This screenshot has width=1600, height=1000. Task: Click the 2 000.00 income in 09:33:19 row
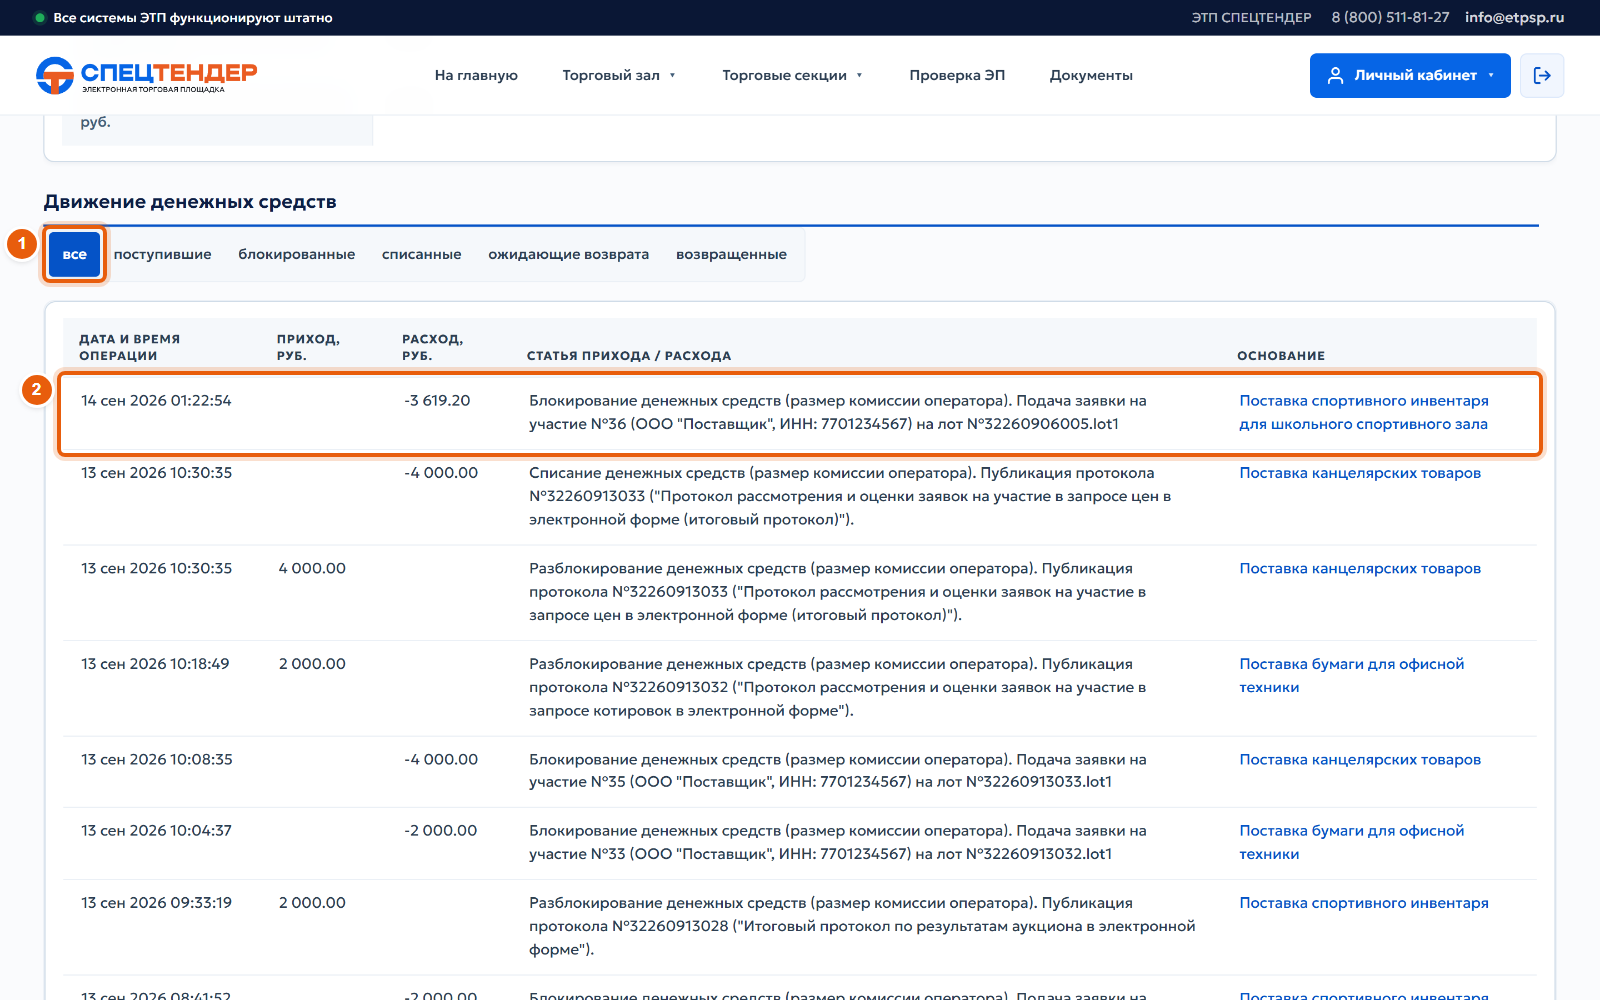pyautogui.click(x=312, y=903)
